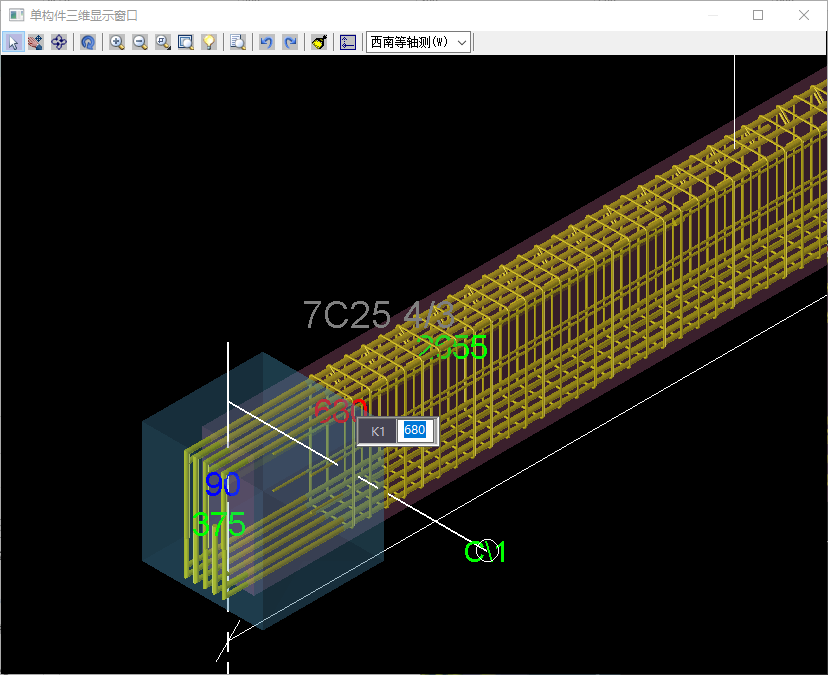The image size is (828, 675).
Task: Click the K1 value input field
Action: pyautogui.click(x=415, y=431)
